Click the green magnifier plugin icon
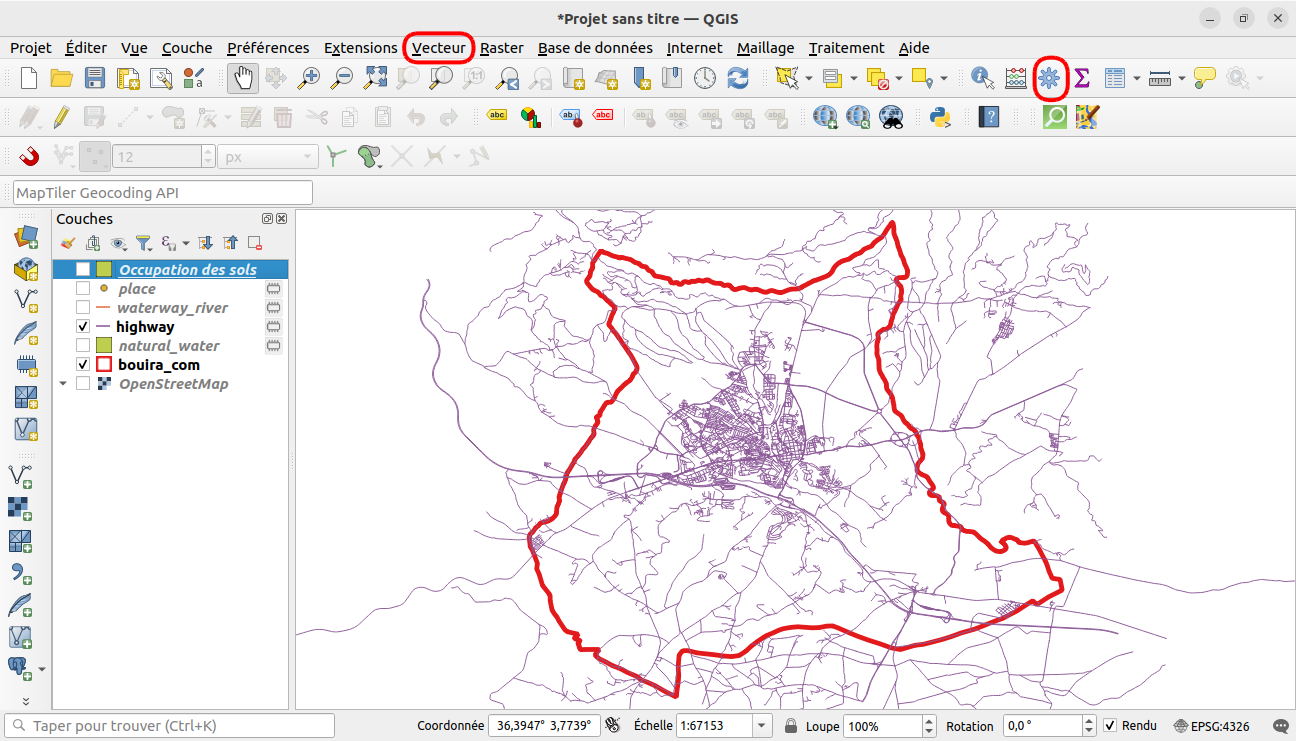The width and height of the screenshot is (1296, 741). (1055, 117)
